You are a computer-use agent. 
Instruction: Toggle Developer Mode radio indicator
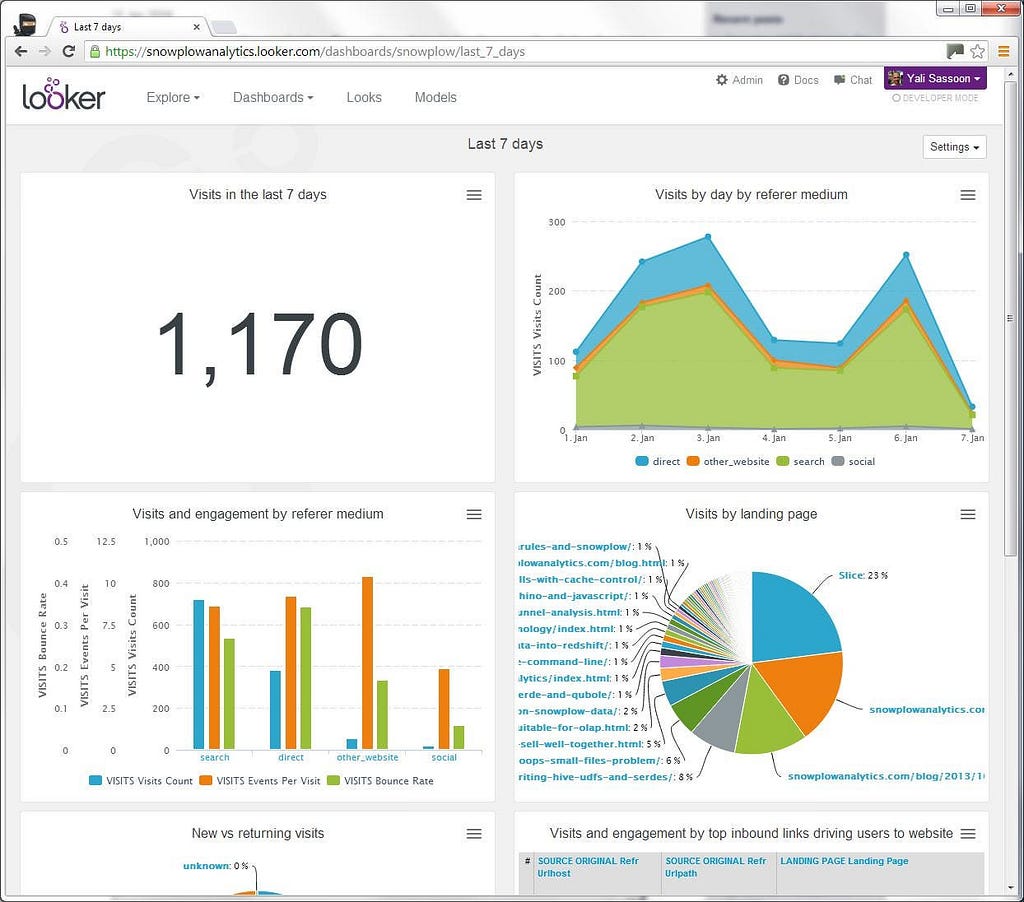pos(896,98)
